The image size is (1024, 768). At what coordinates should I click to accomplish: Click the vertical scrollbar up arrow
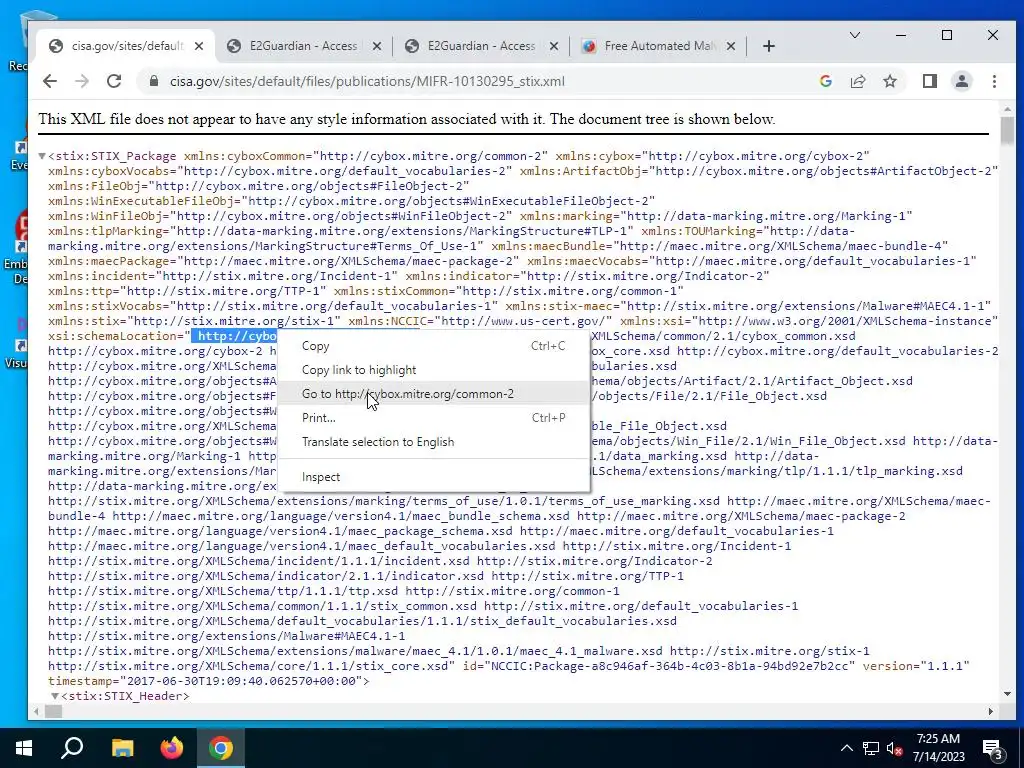coord(1007,108)
